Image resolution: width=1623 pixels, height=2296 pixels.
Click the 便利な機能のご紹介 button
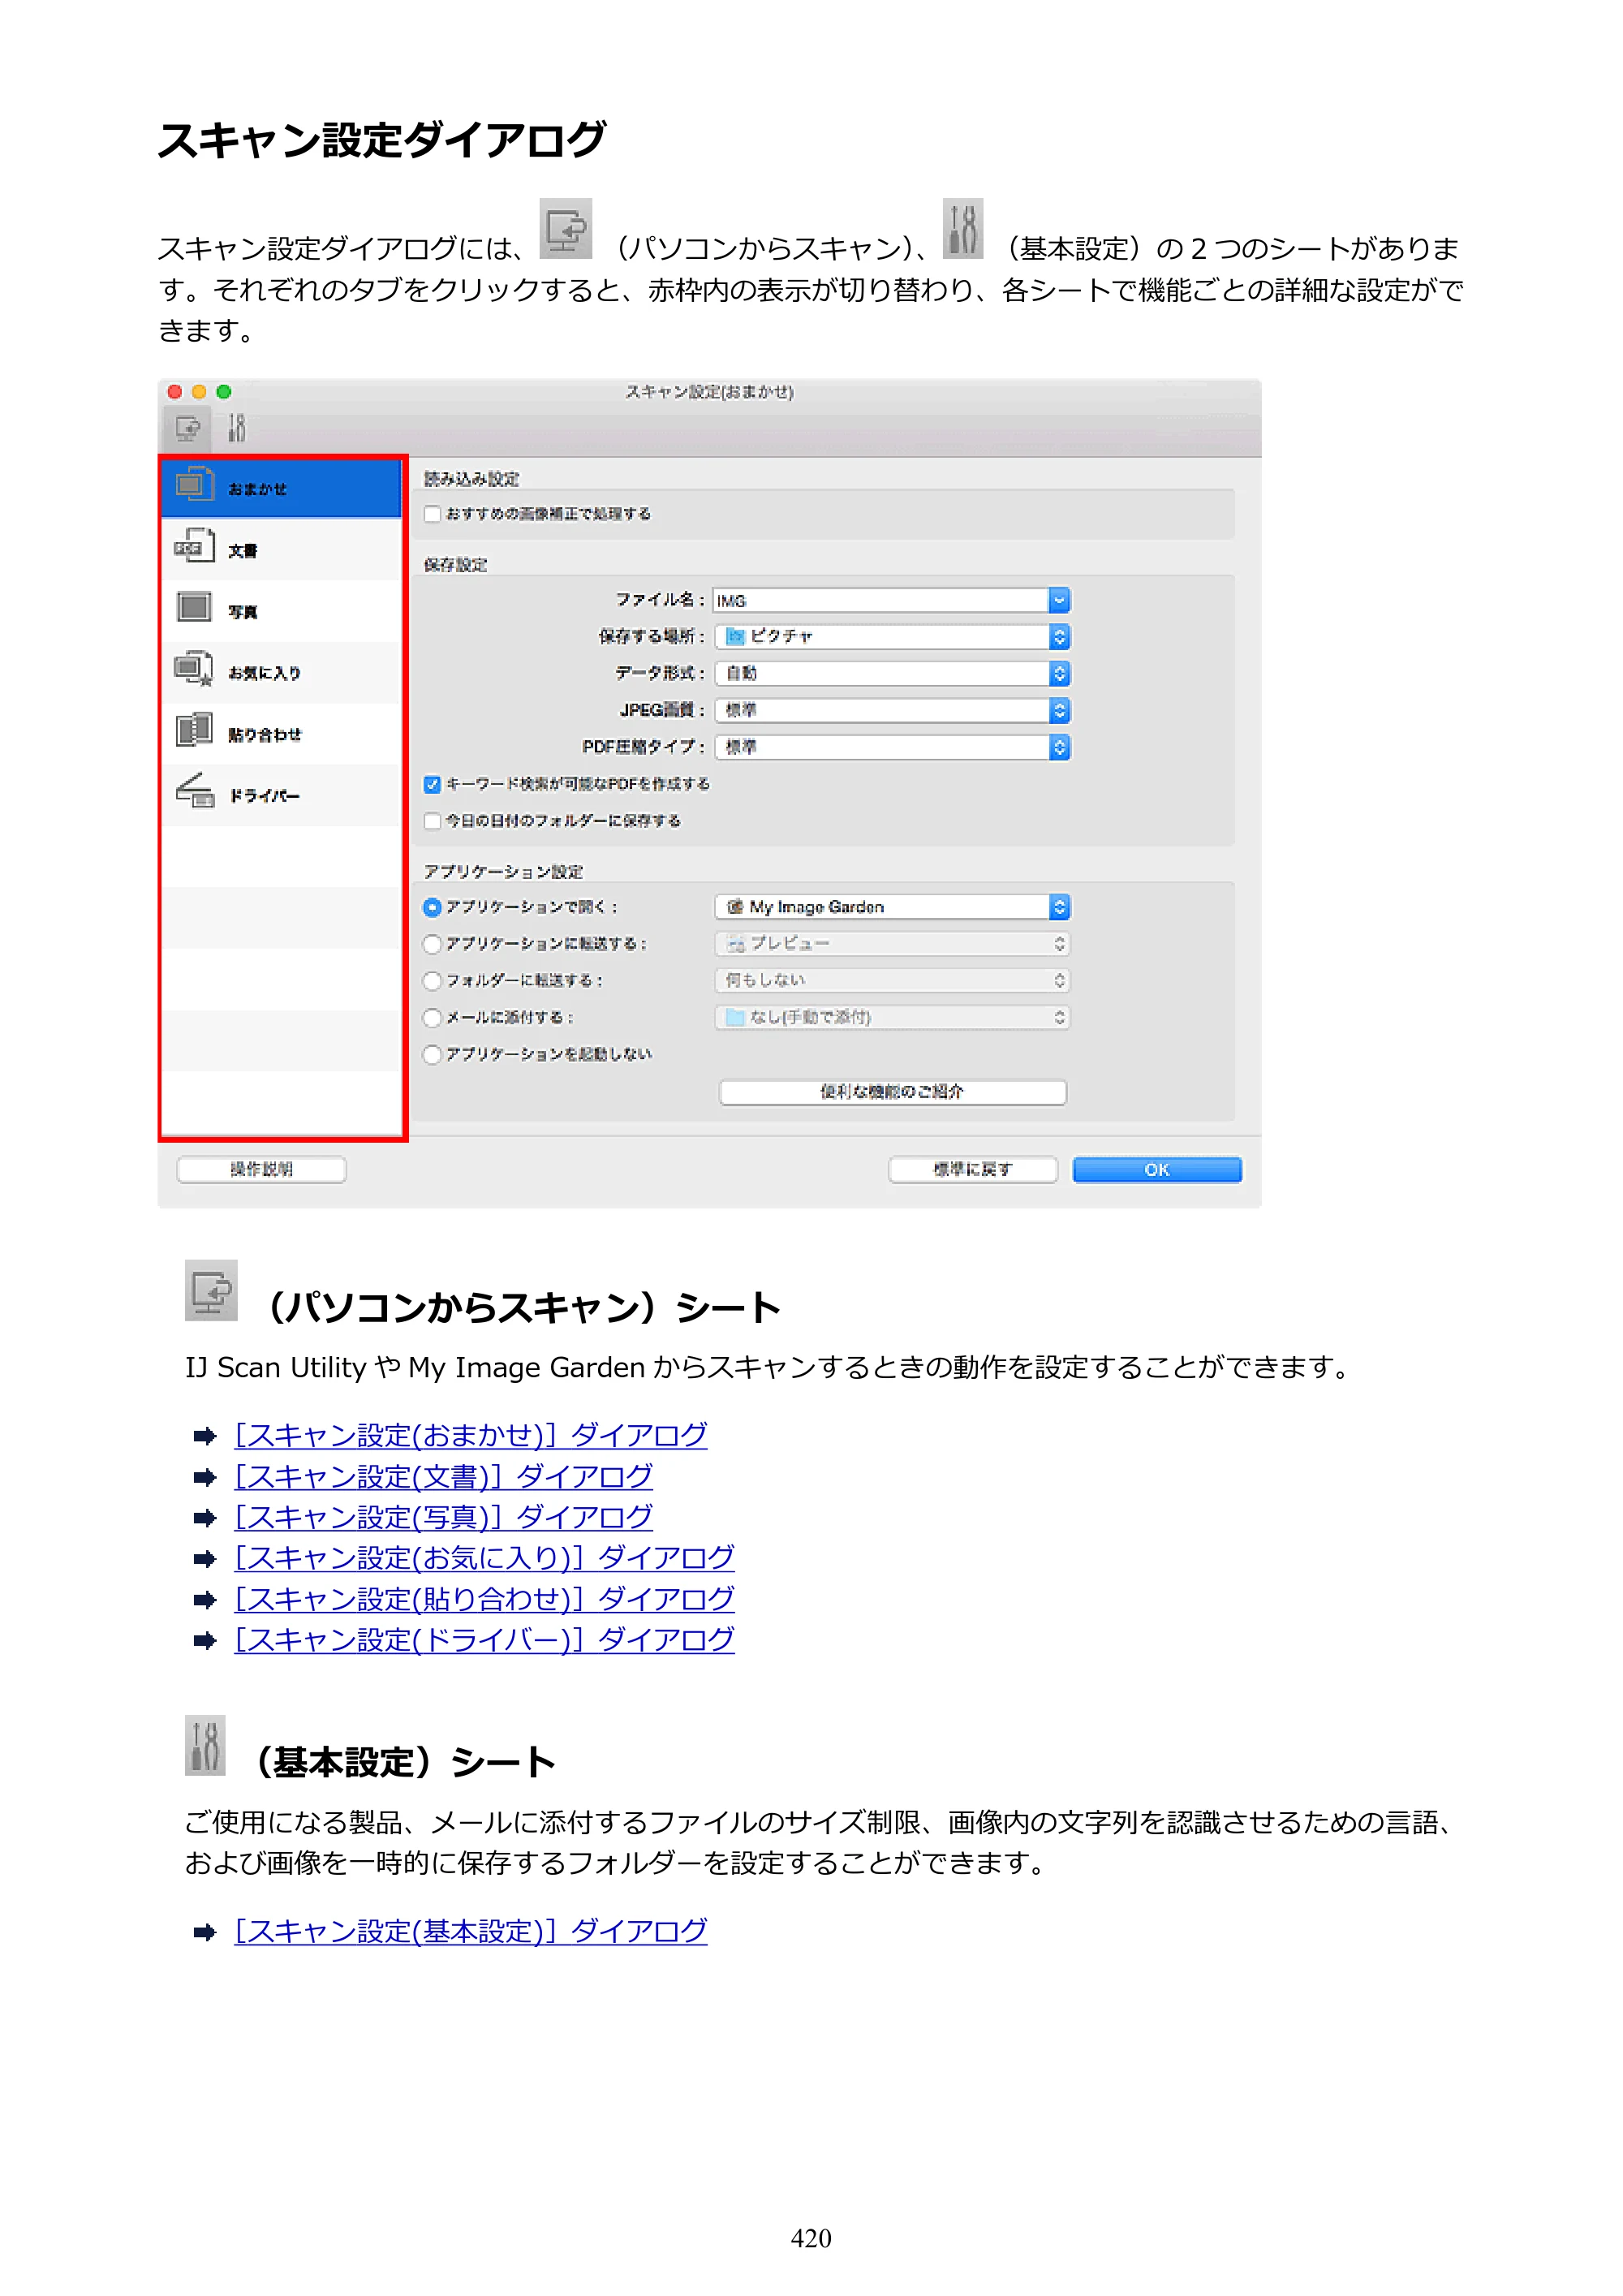(892, 1091)
